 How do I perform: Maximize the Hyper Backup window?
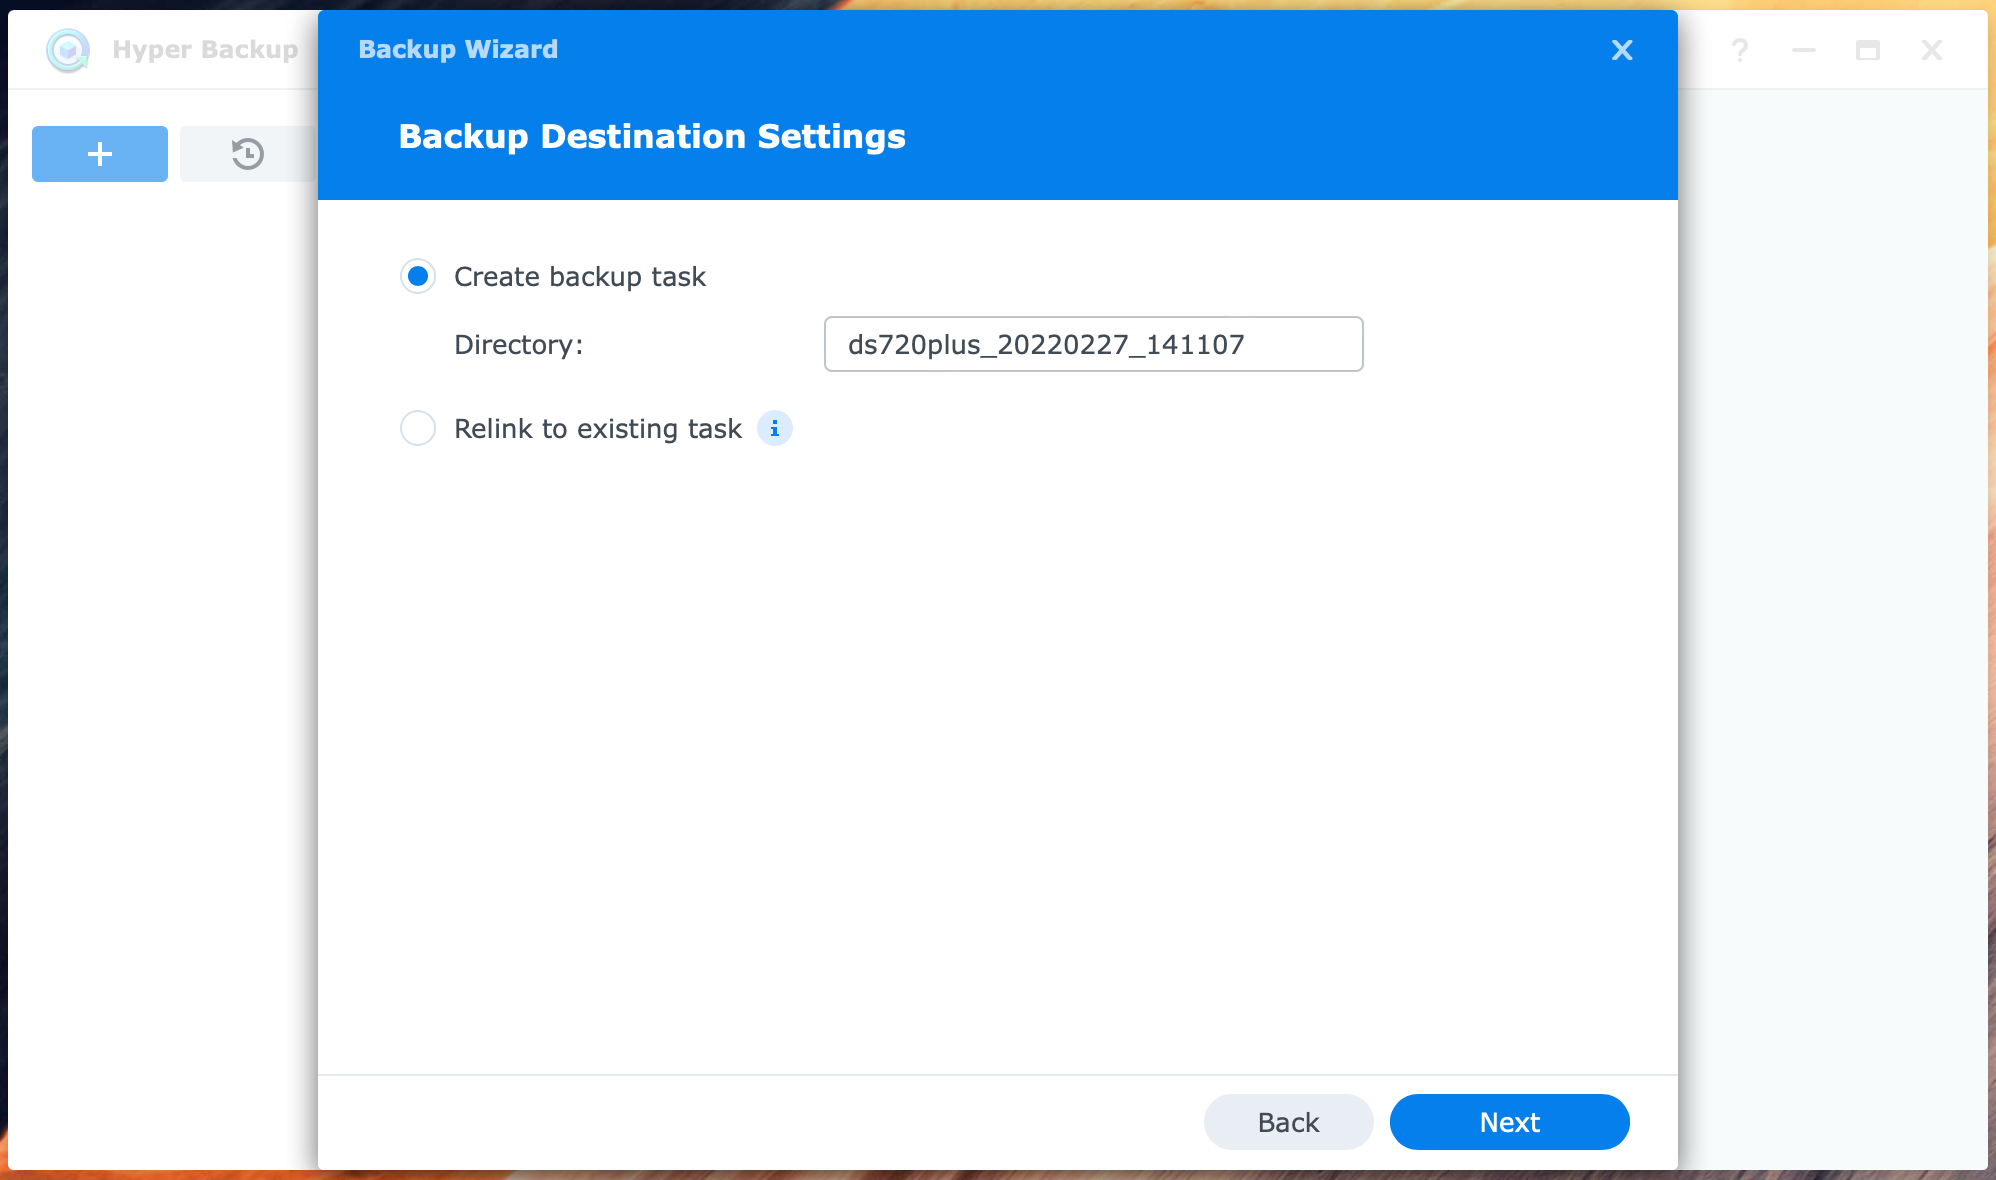(1868, 50)
